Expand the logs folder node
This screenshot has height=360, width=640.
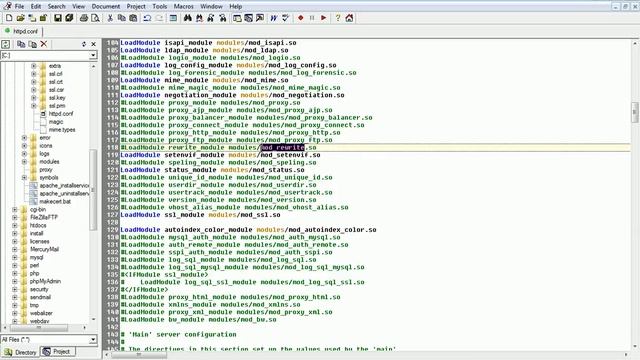24,153
